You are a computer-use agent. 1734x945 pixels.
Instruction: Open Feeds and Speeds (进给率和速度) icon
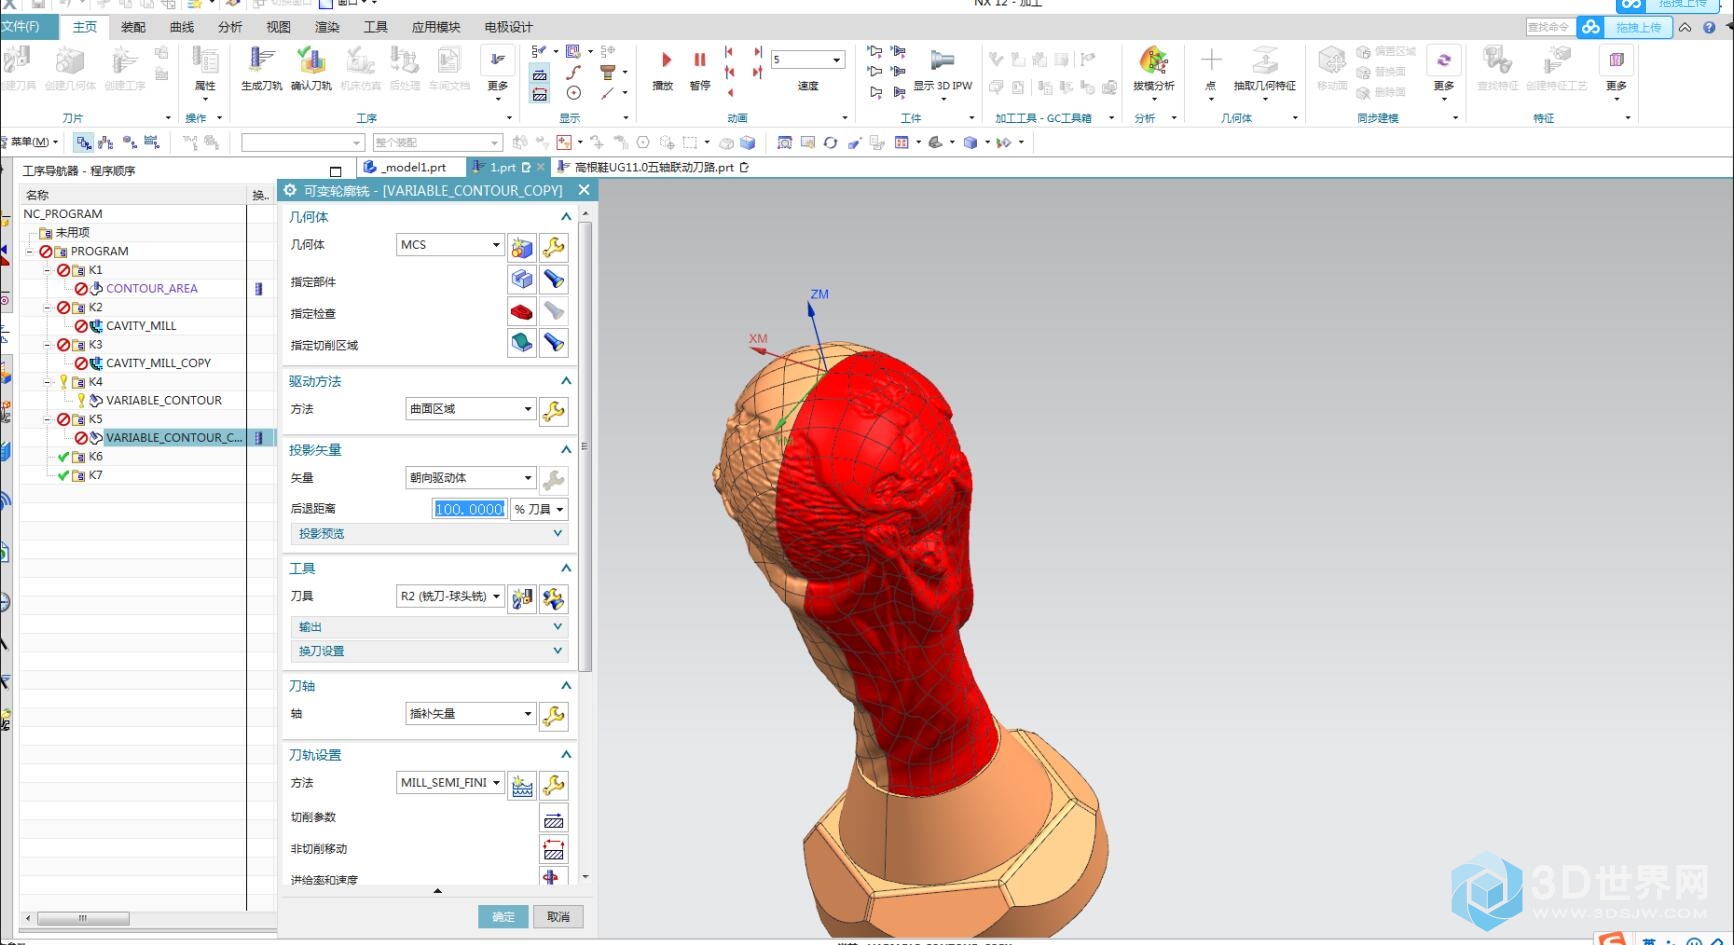(x=552, y=877)
